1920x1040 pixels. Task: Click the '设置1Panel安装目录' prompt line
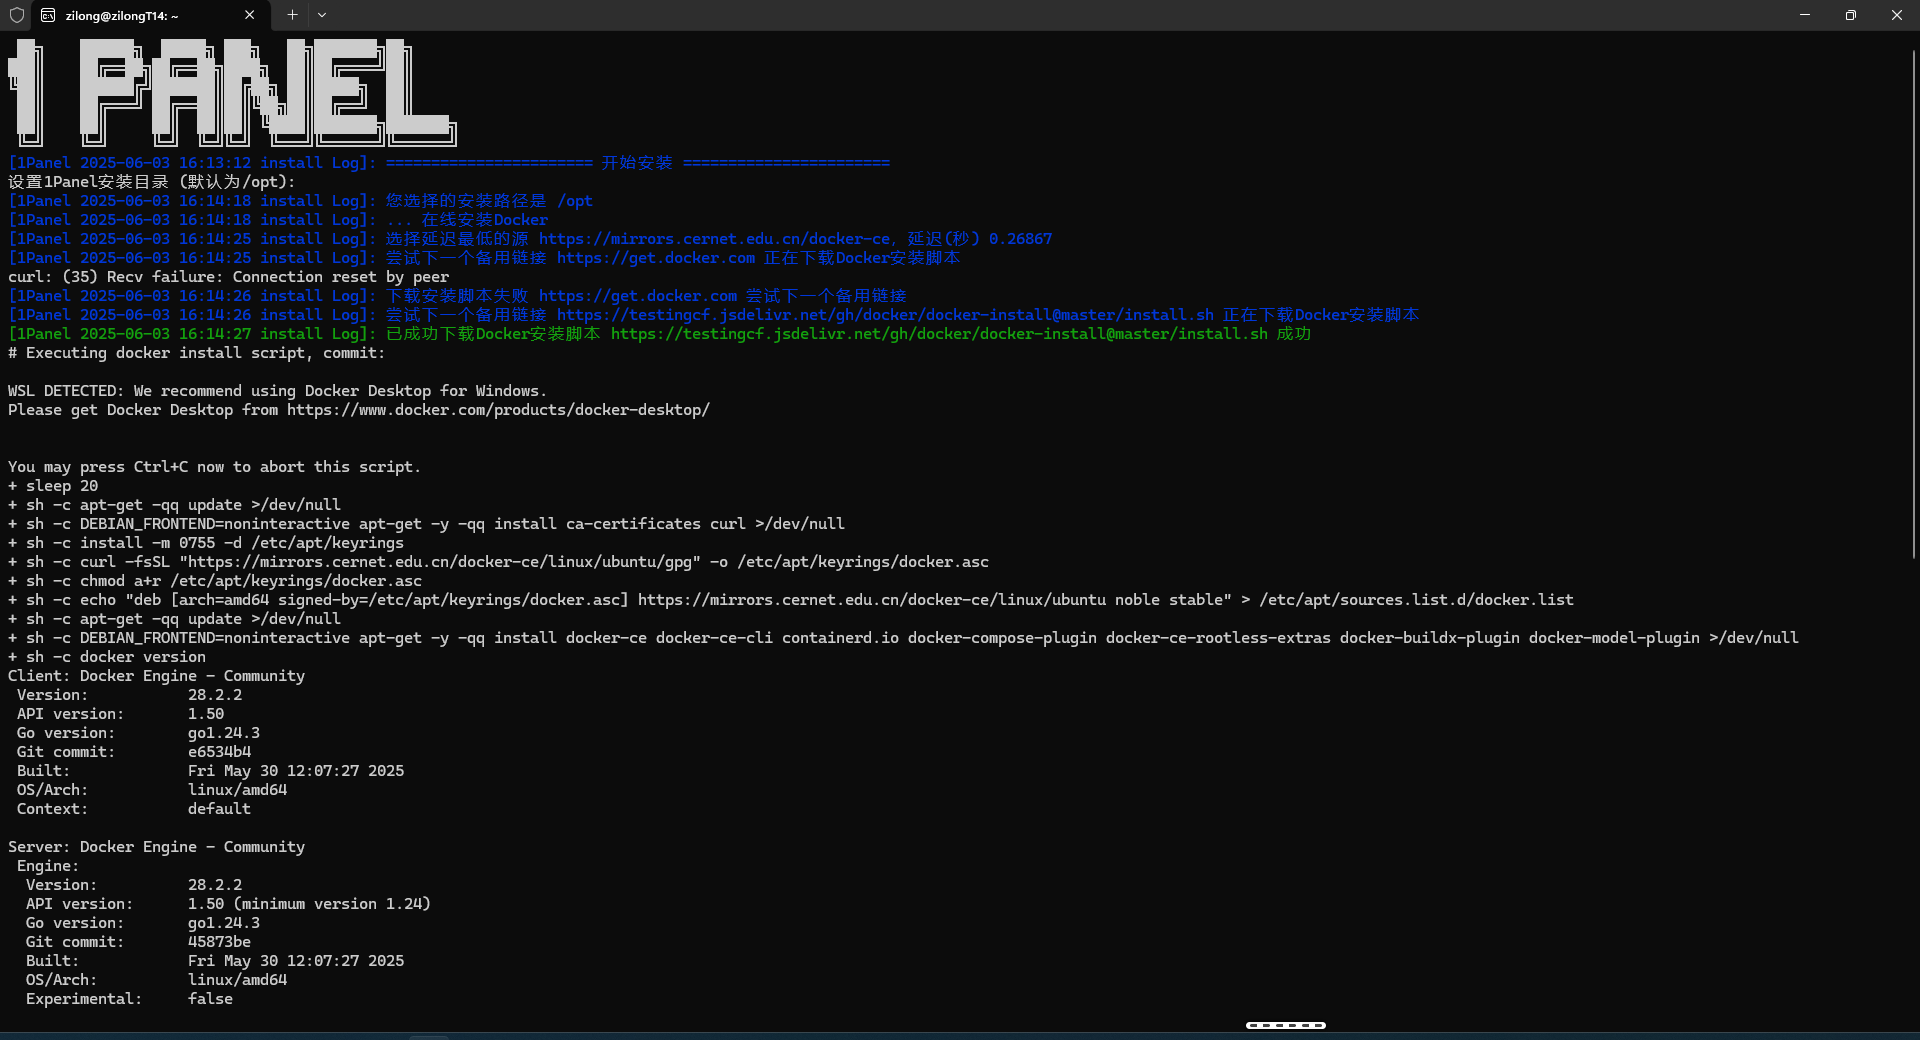[152, 182]
